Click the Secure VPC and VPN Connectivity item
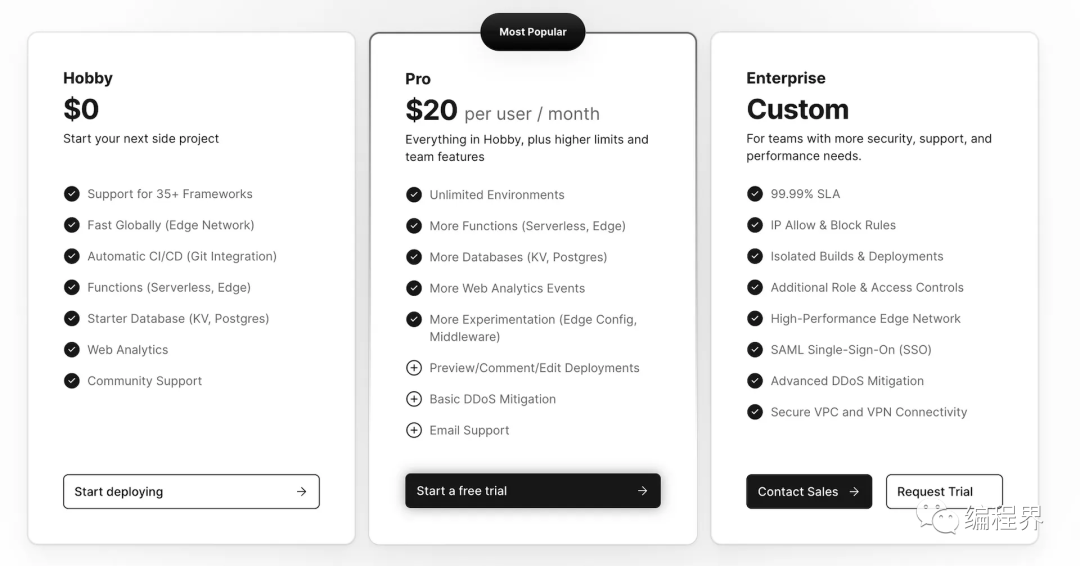 point(857,412)
